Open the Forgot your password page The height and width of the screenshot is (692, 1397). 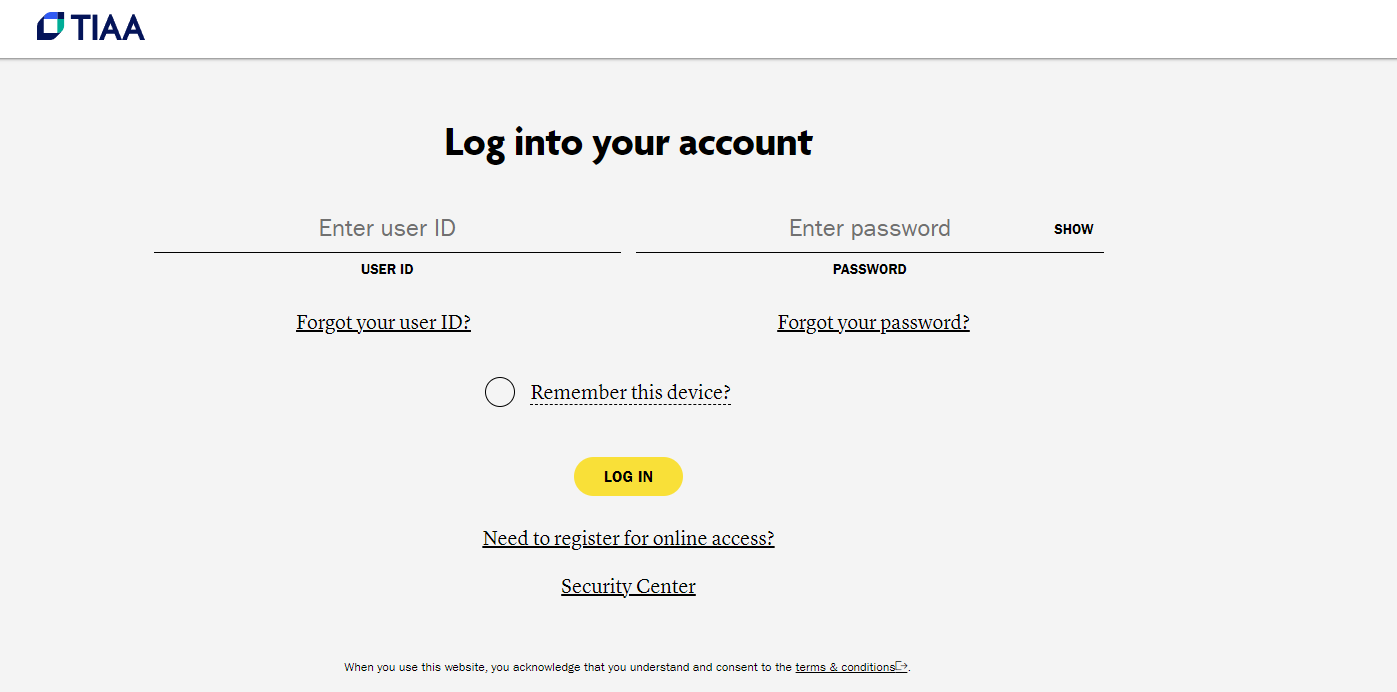click(873, 322)
